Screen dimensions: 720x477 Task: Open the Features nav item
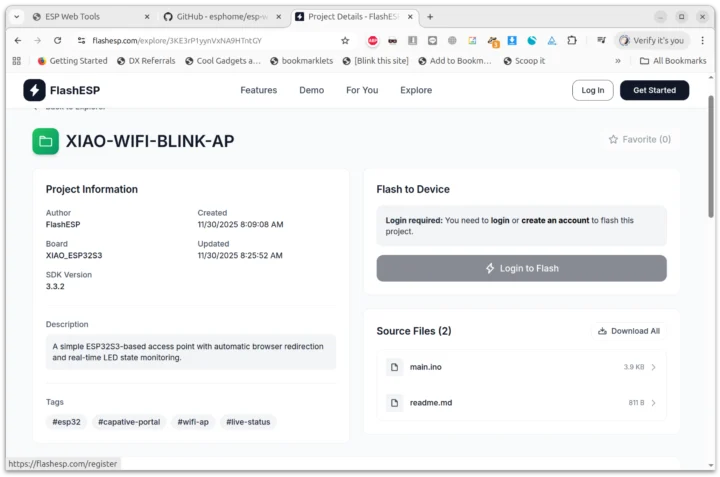pos(259,90)
